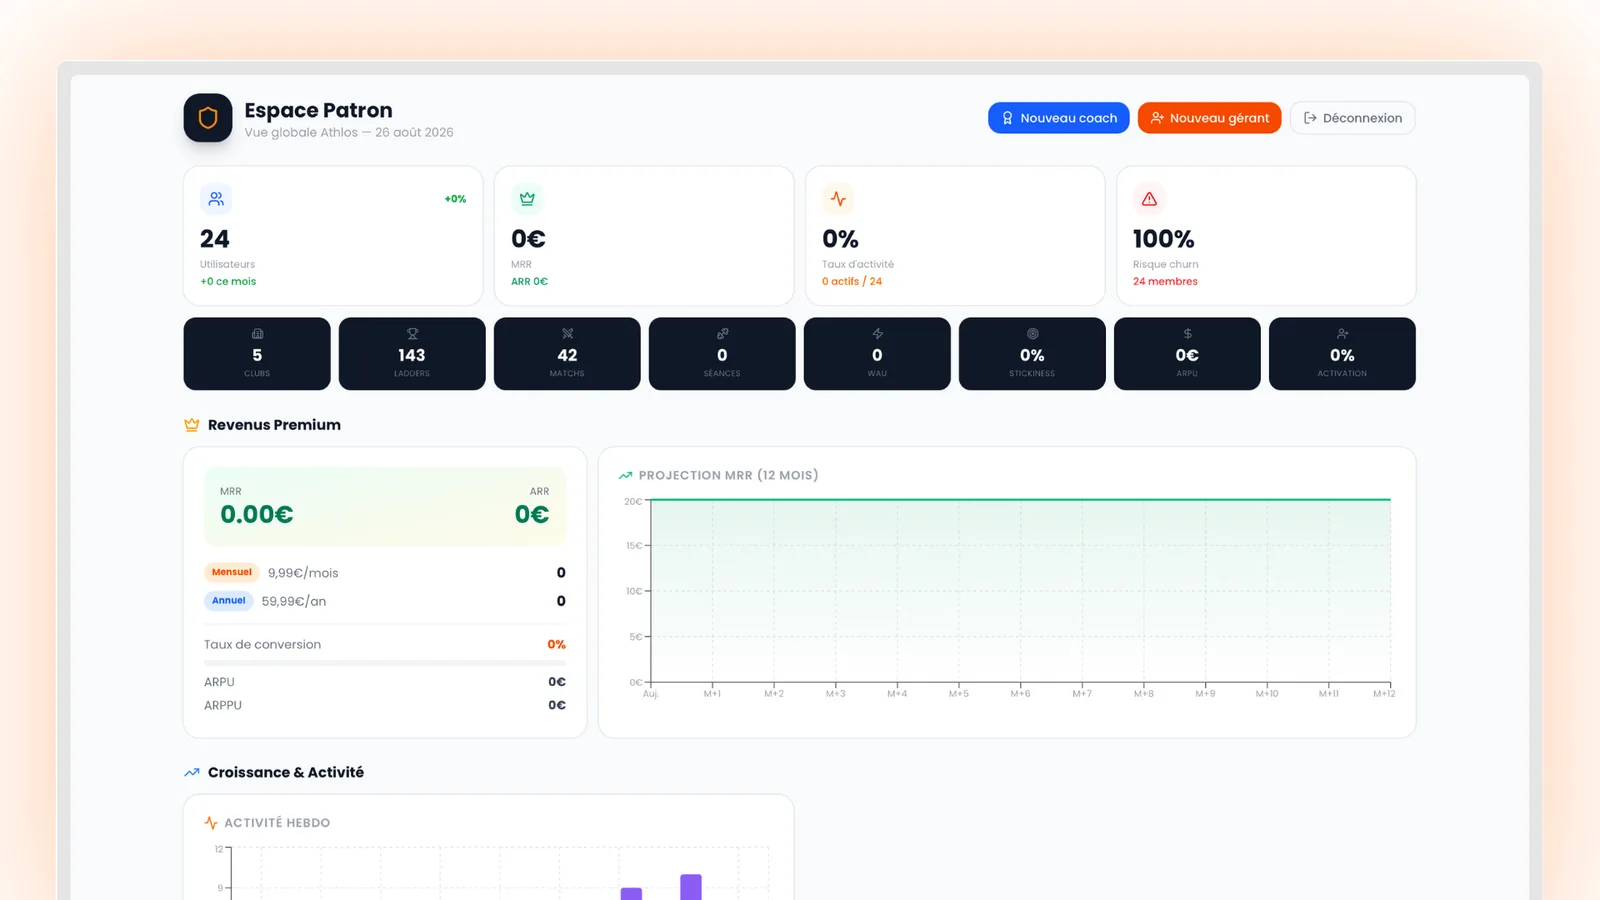Click the '+0 ce mois' text
This screenshot has height=900, width=1600.
pyautogui.click(x=228, y=281)
